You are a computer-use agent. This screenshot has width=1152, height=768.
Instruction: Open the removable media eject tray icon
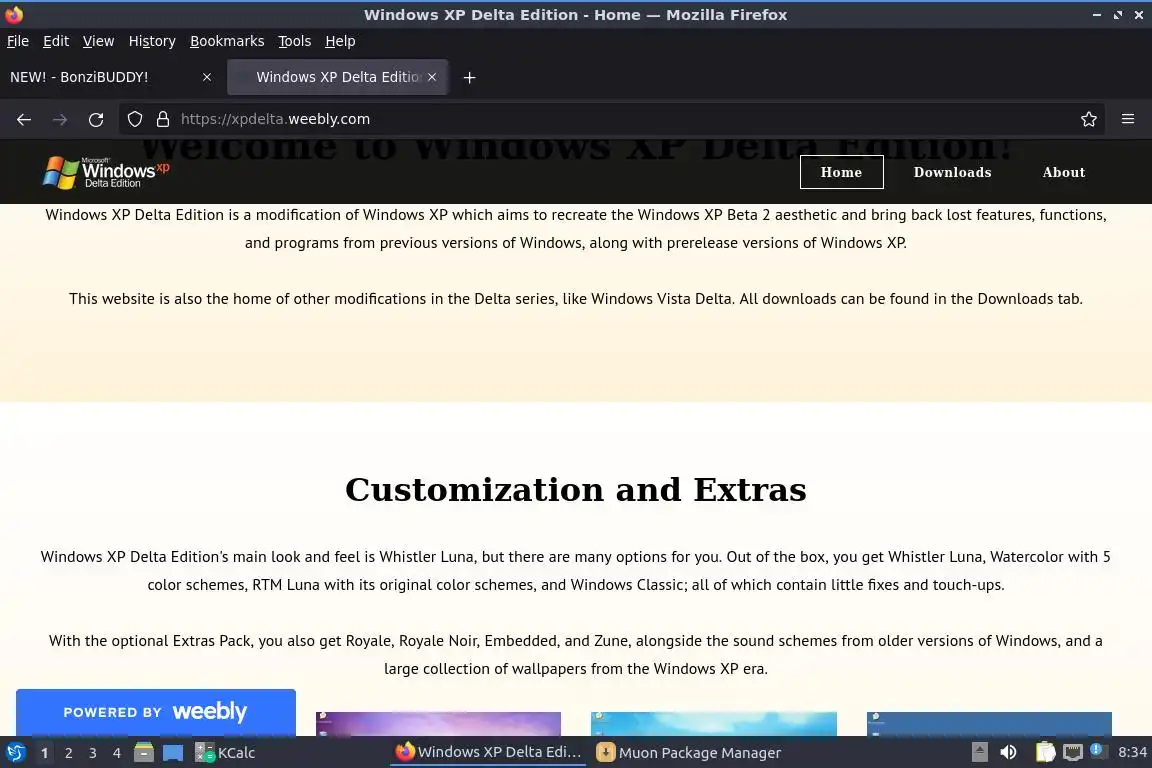979,753
